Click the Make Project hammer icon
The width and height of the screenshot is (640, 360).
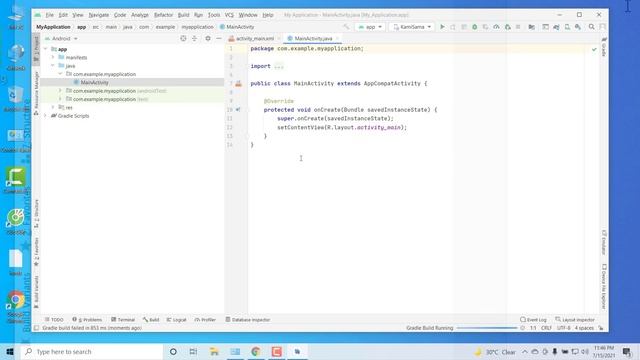tap(346, 27)
